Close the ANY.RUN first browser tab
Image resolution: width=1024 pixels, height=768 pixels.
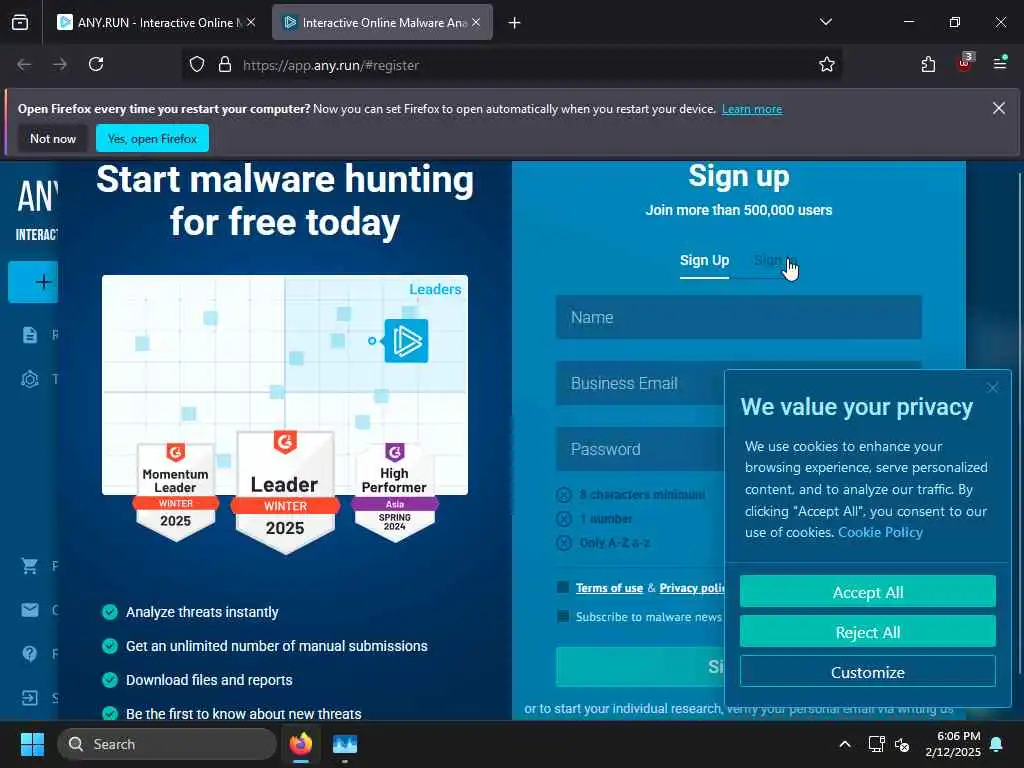tap(251, 23)
